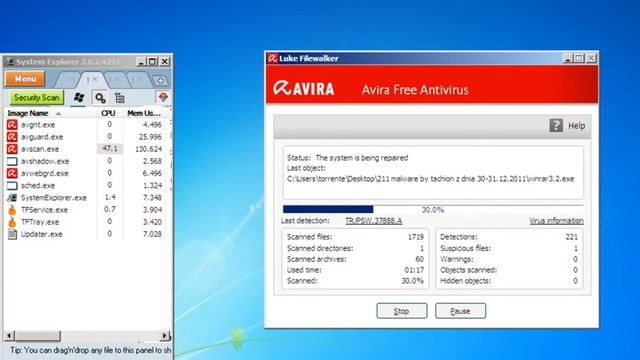
Task: Click the Help question mark icon
Action: click(x=556, y=125)
